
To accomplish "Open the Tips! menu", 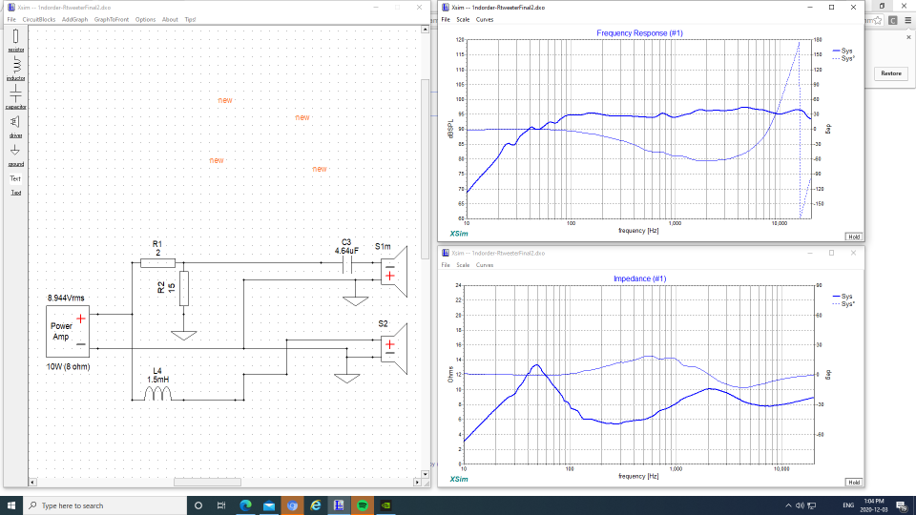I will [x=190, y=19].
